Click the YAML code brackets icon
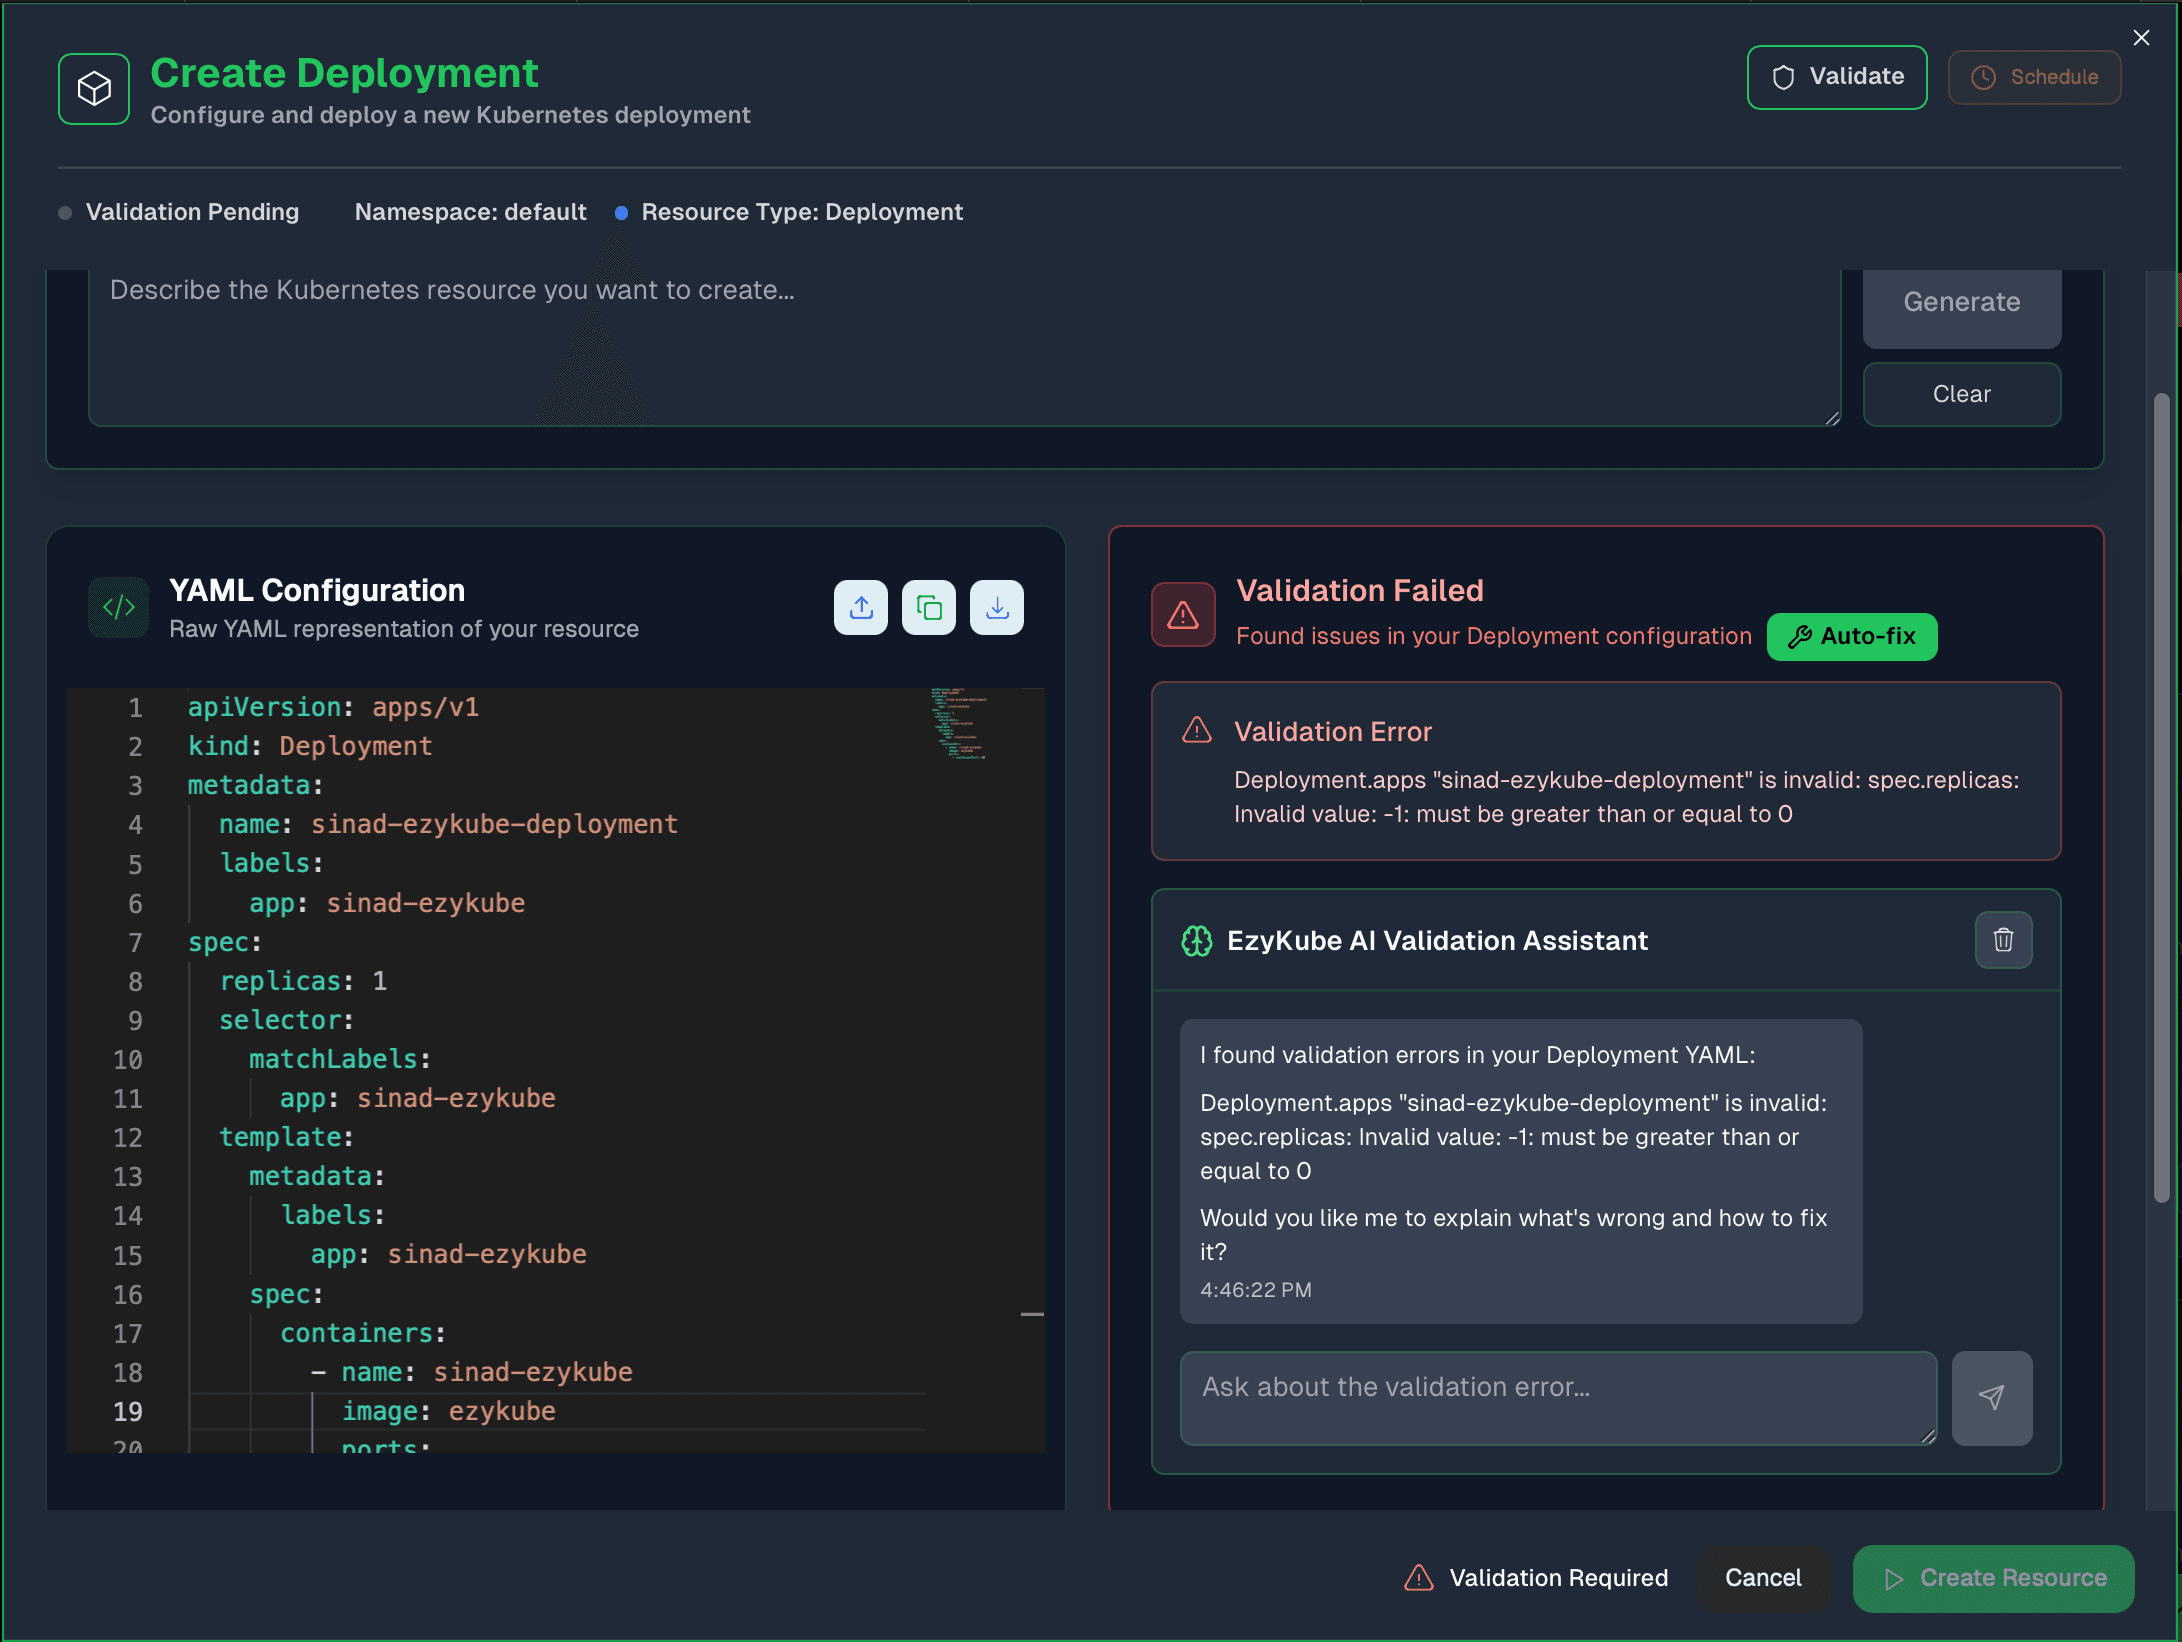Image resolution: width=2182 pixels, height=1642 pixels. coord(119,607)
